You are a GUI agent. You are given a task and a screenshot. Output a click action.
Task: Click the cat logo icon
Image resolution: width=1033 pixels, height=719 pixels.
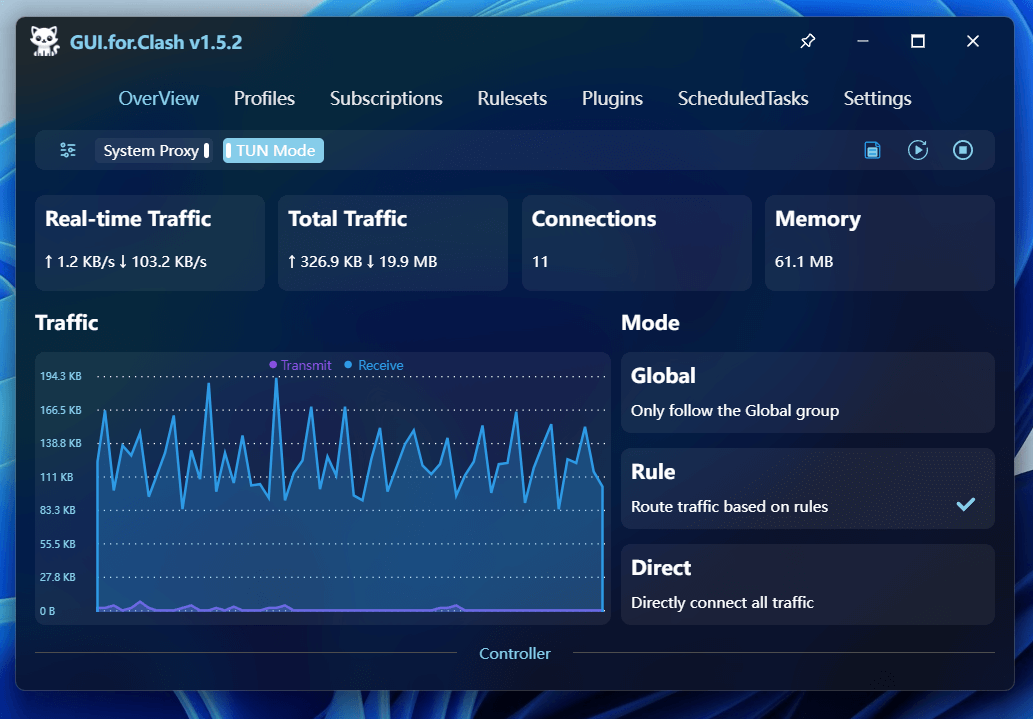click(x=45, y=42)
